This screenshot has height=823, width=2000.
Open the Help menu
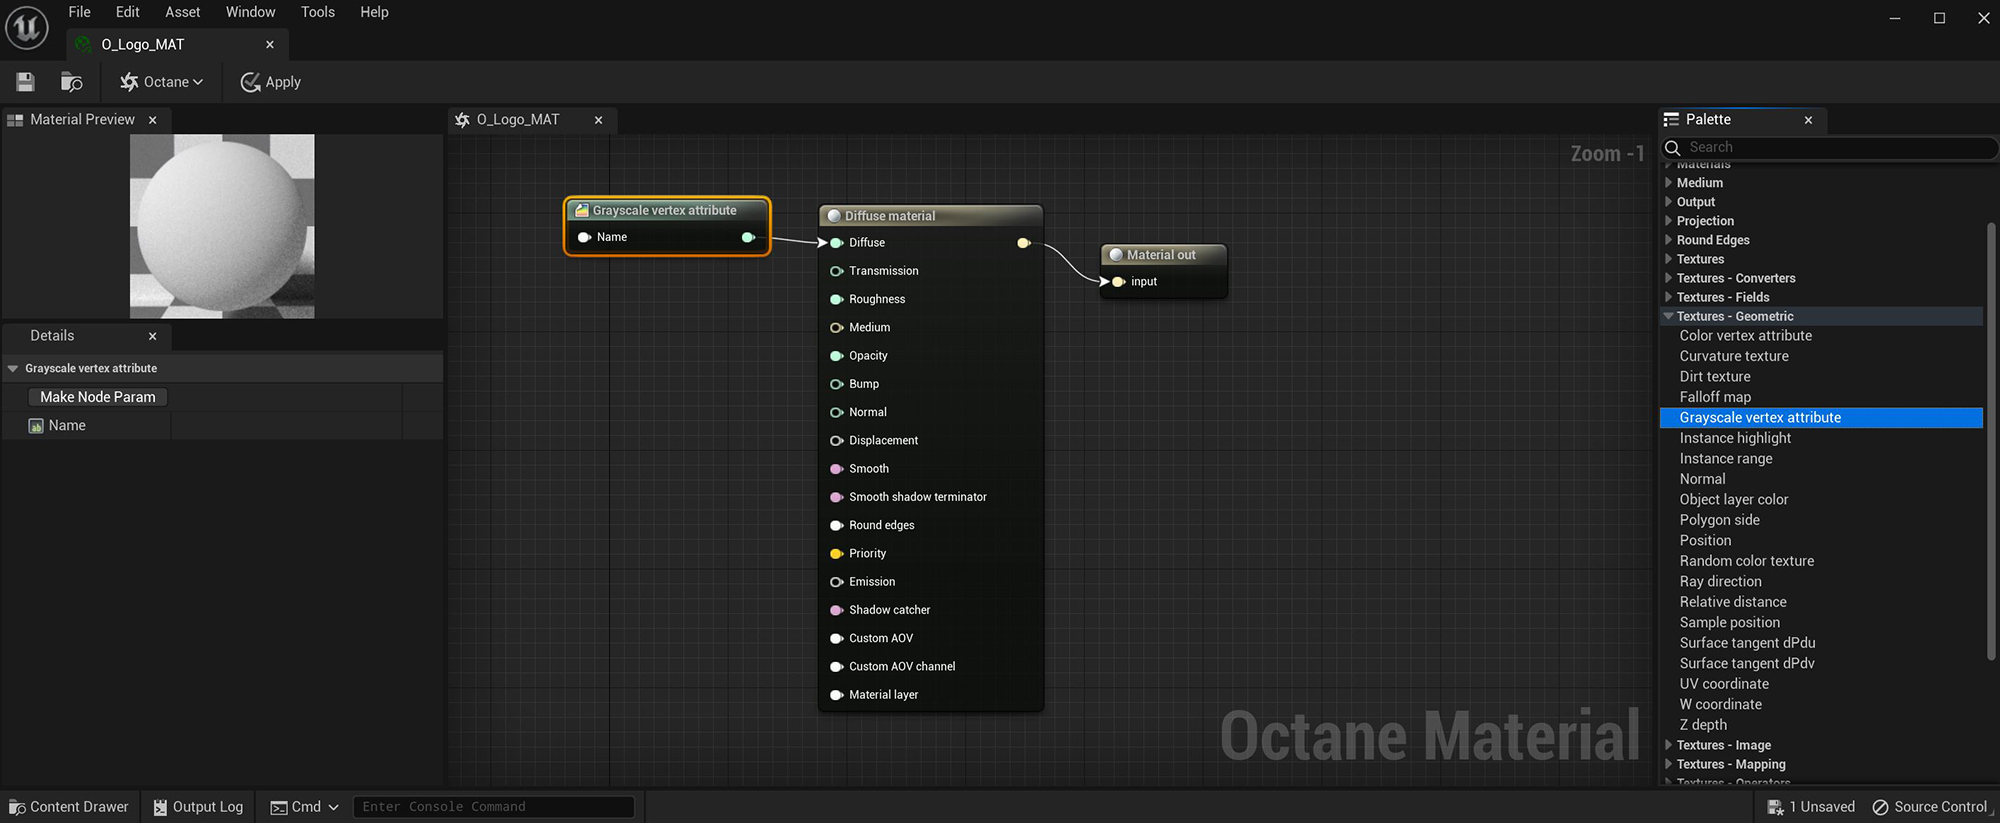point(374,12)
